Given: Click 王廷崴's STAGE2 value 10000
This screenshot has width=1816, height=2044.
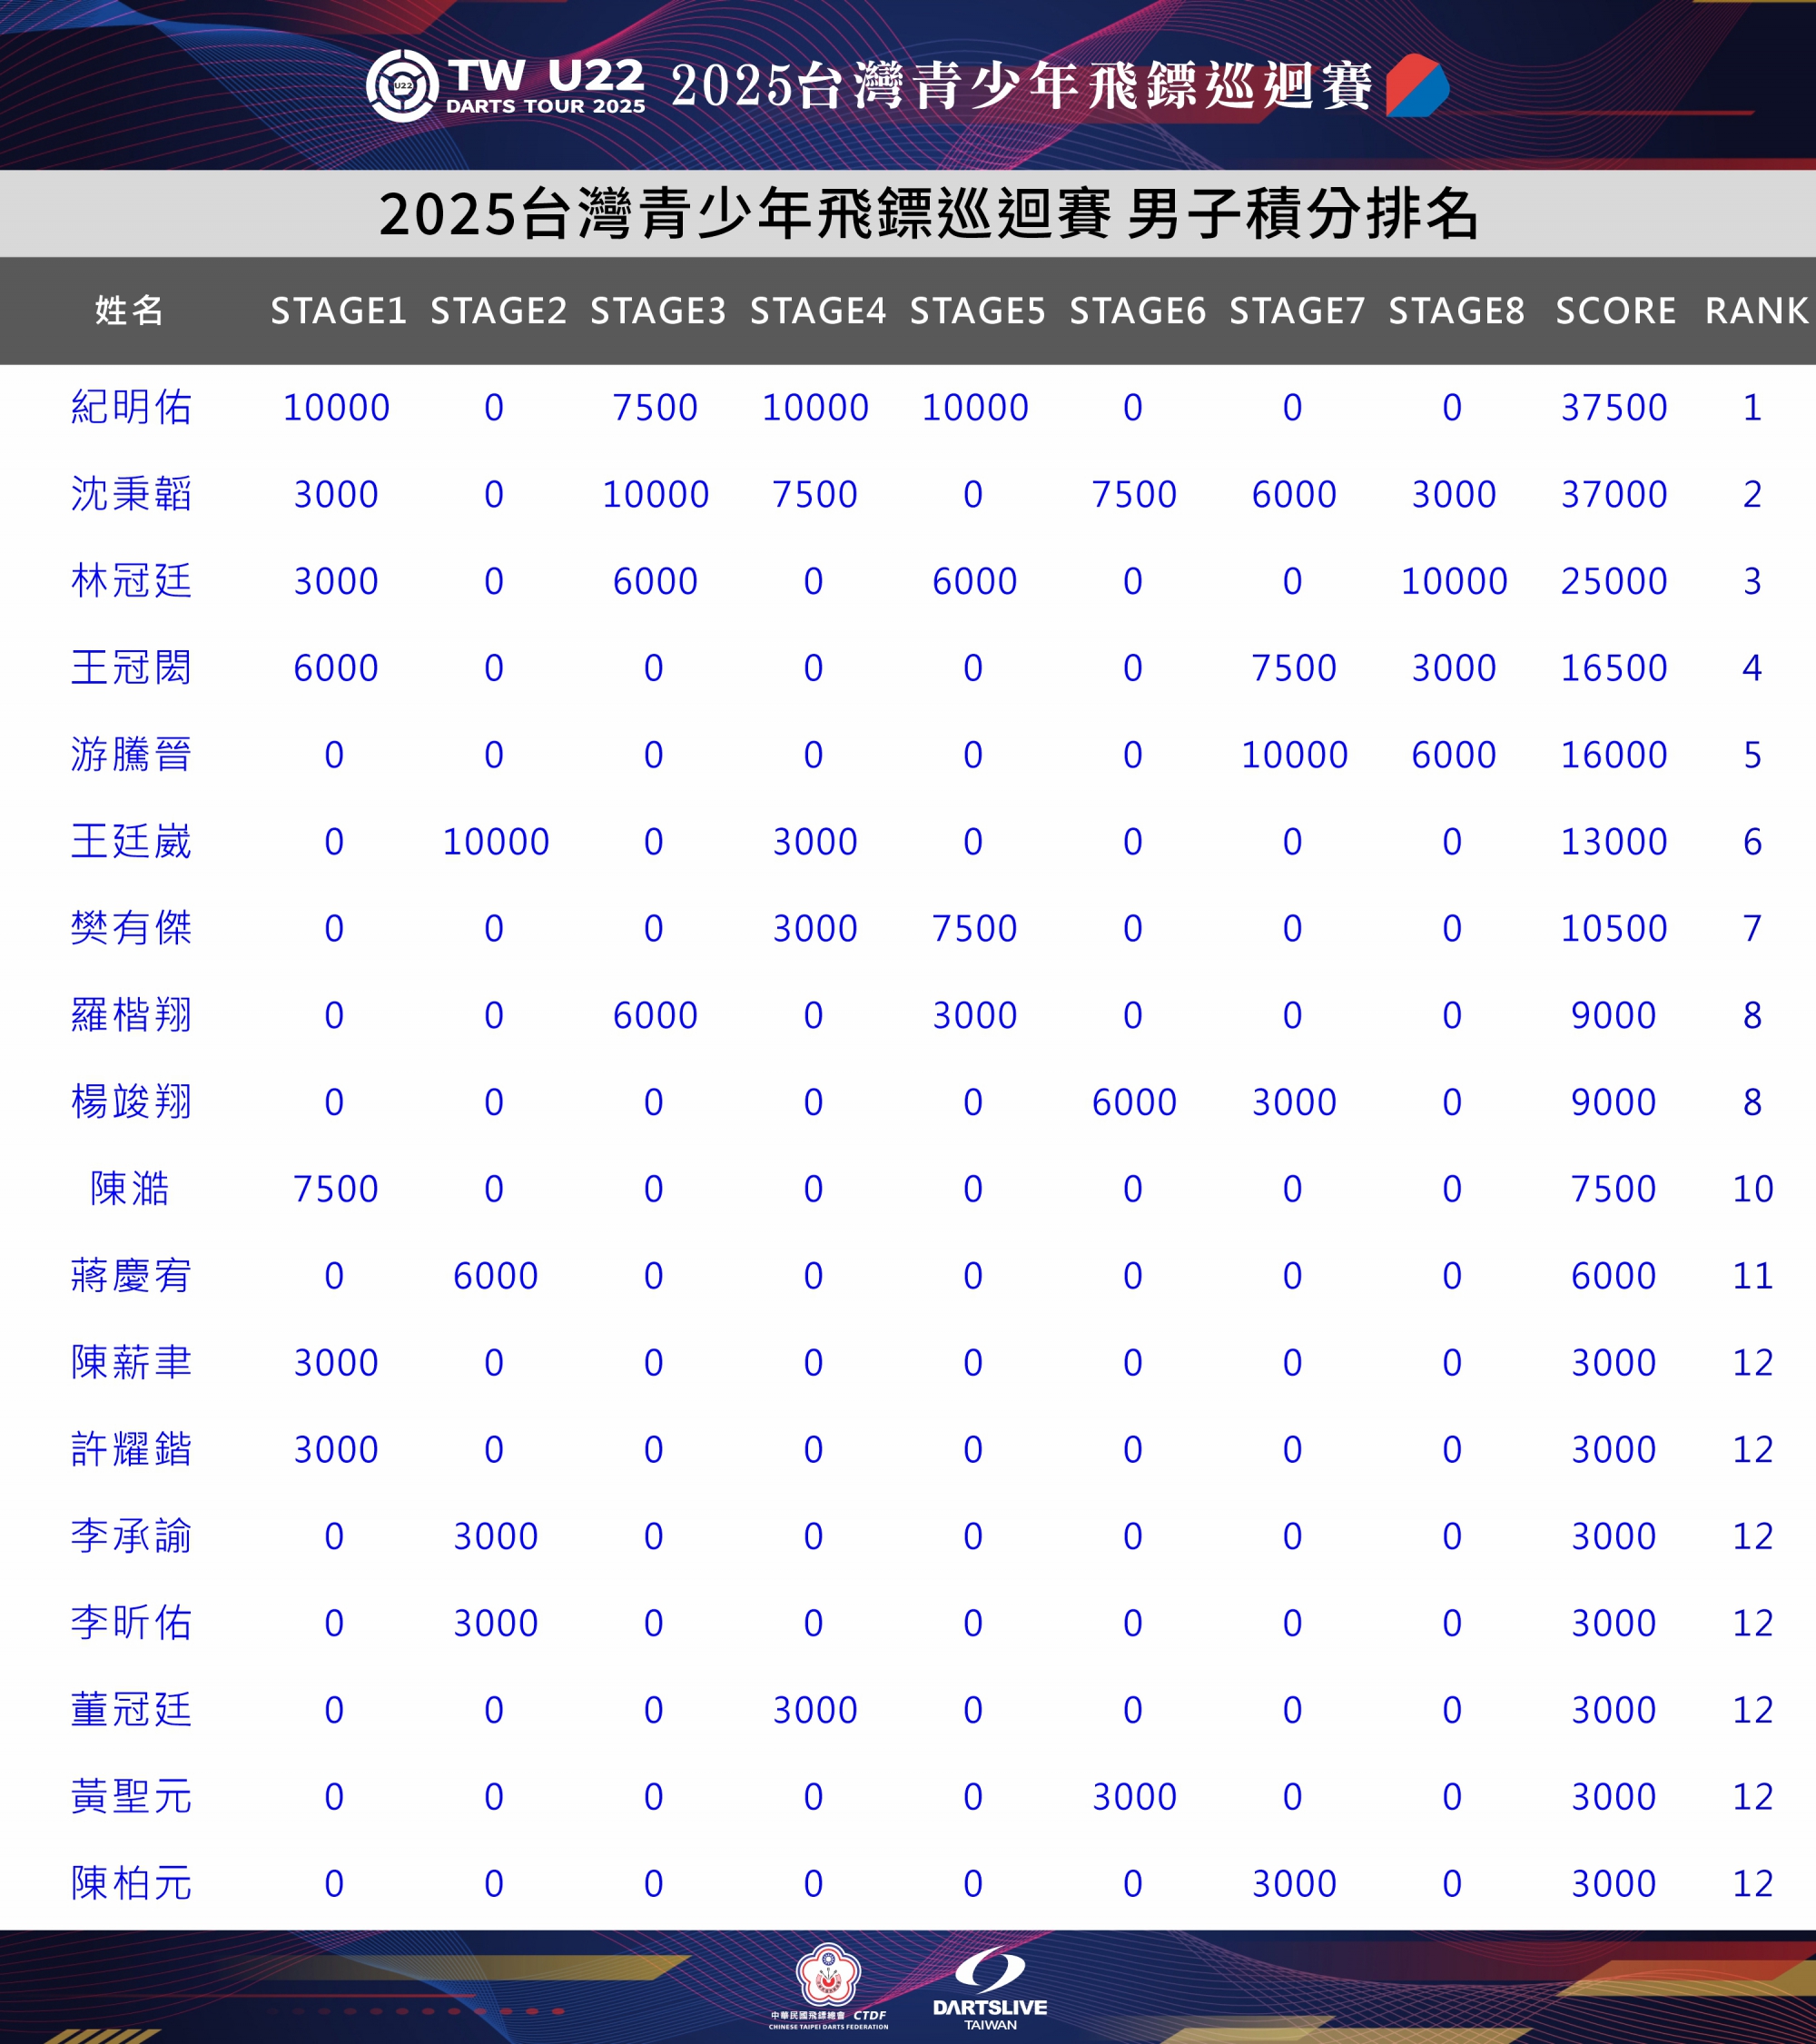Looking at the screenshot, I should pos(495,842).
